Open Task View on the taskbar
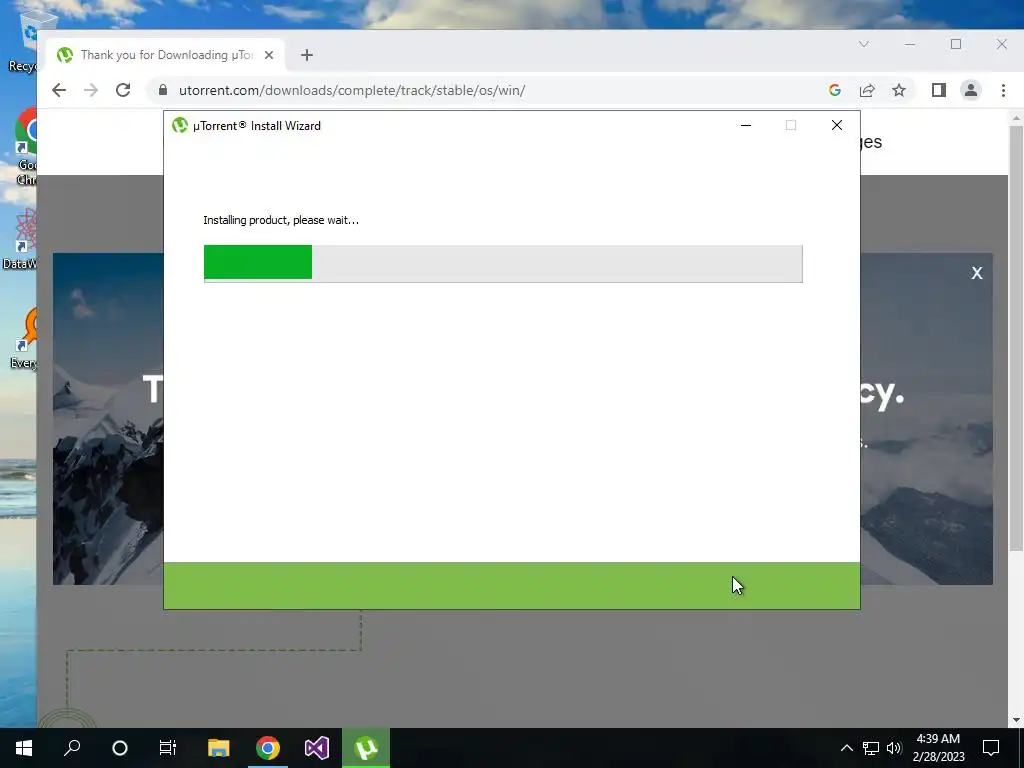The image size is (1024, 768). click(x=168, y=748)
